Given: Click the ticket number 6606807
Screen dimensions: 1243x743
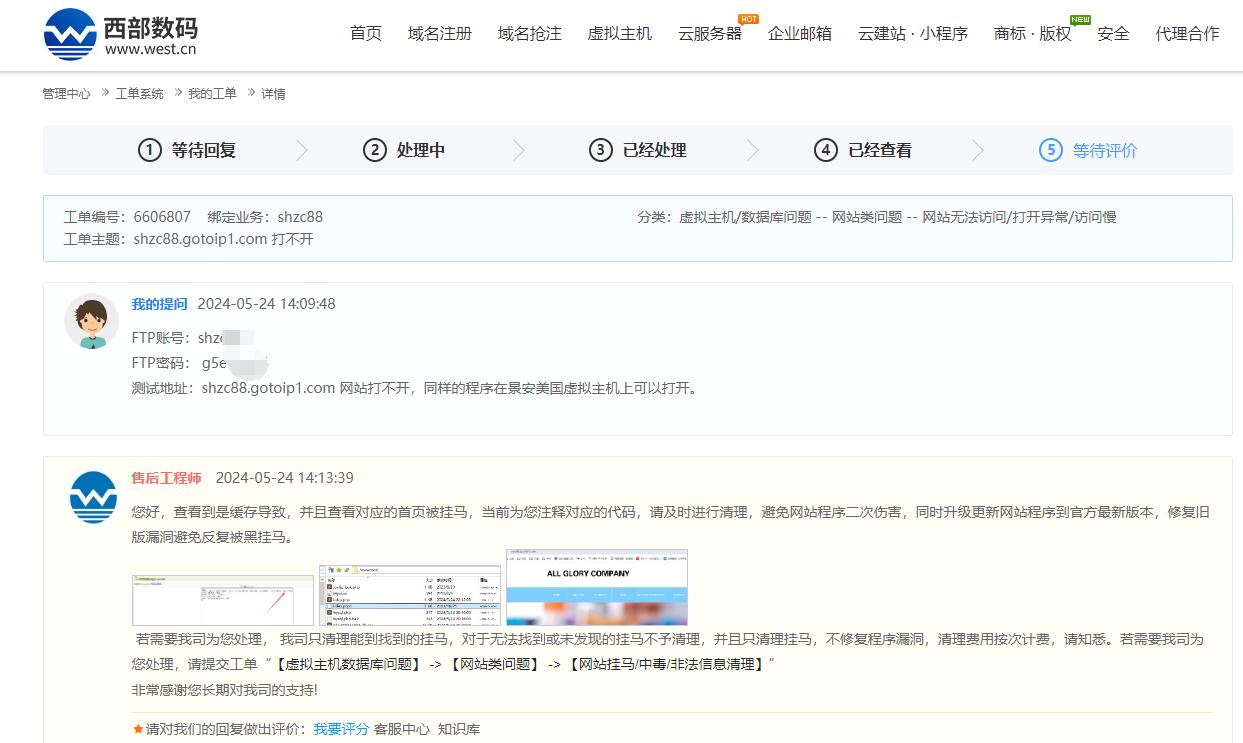Looking at the screenshot, I should (162, 217).
